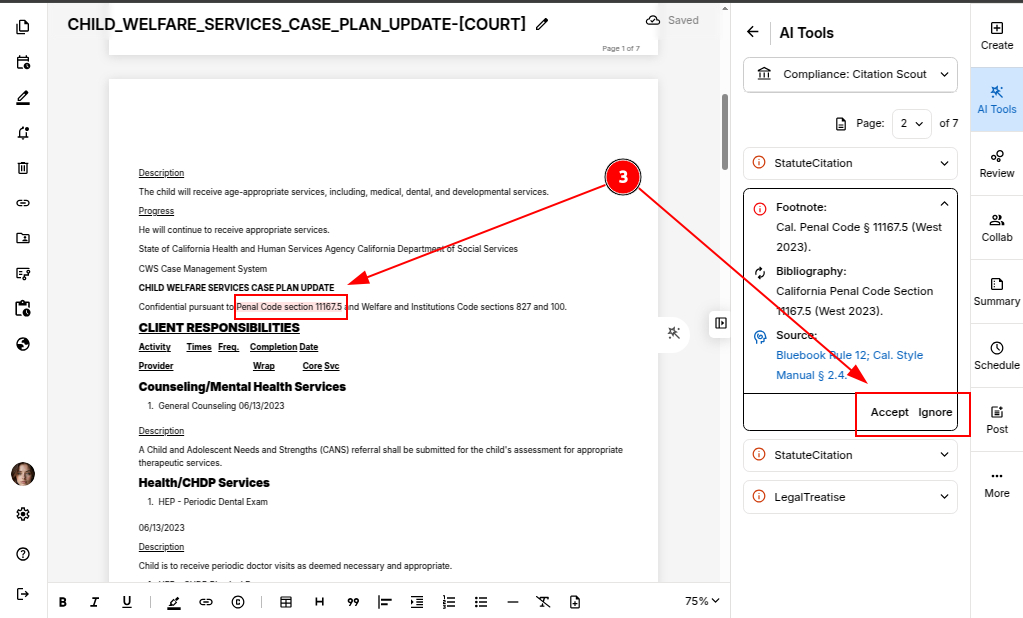Apply numbered list formatting
The height and width of the screenshot is (618, 1023).
click(449, 602)
